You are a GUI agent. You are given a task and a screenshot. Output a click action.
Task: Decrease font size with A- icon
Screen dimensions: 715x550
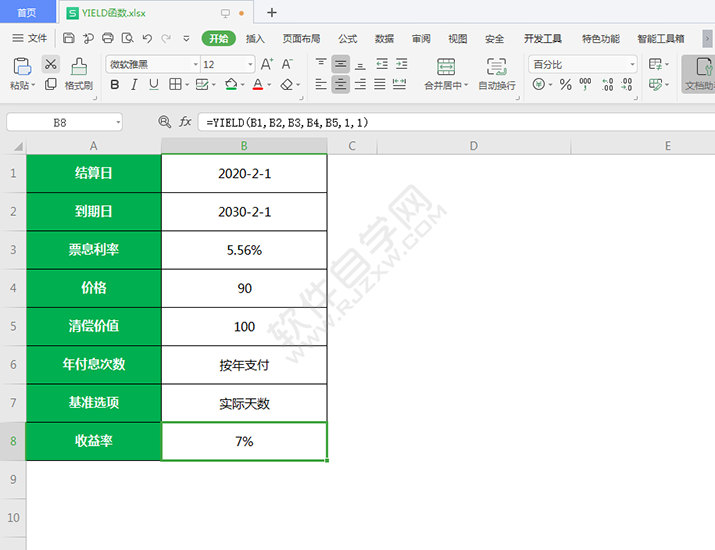[287, 64]
